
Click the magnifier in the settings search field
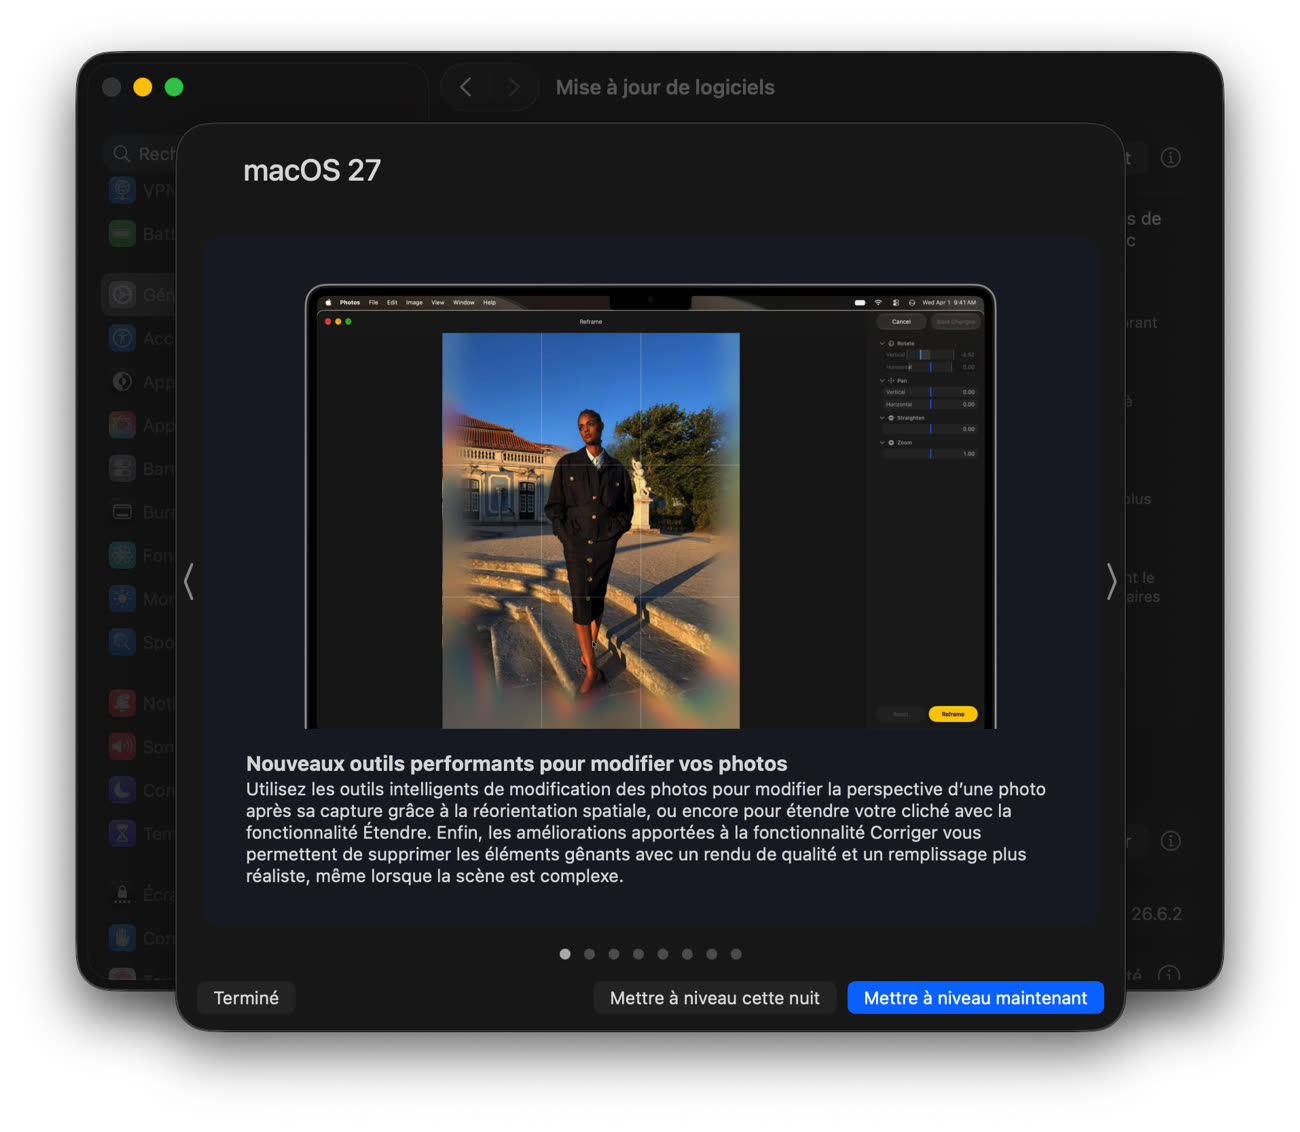pos(122,153)
